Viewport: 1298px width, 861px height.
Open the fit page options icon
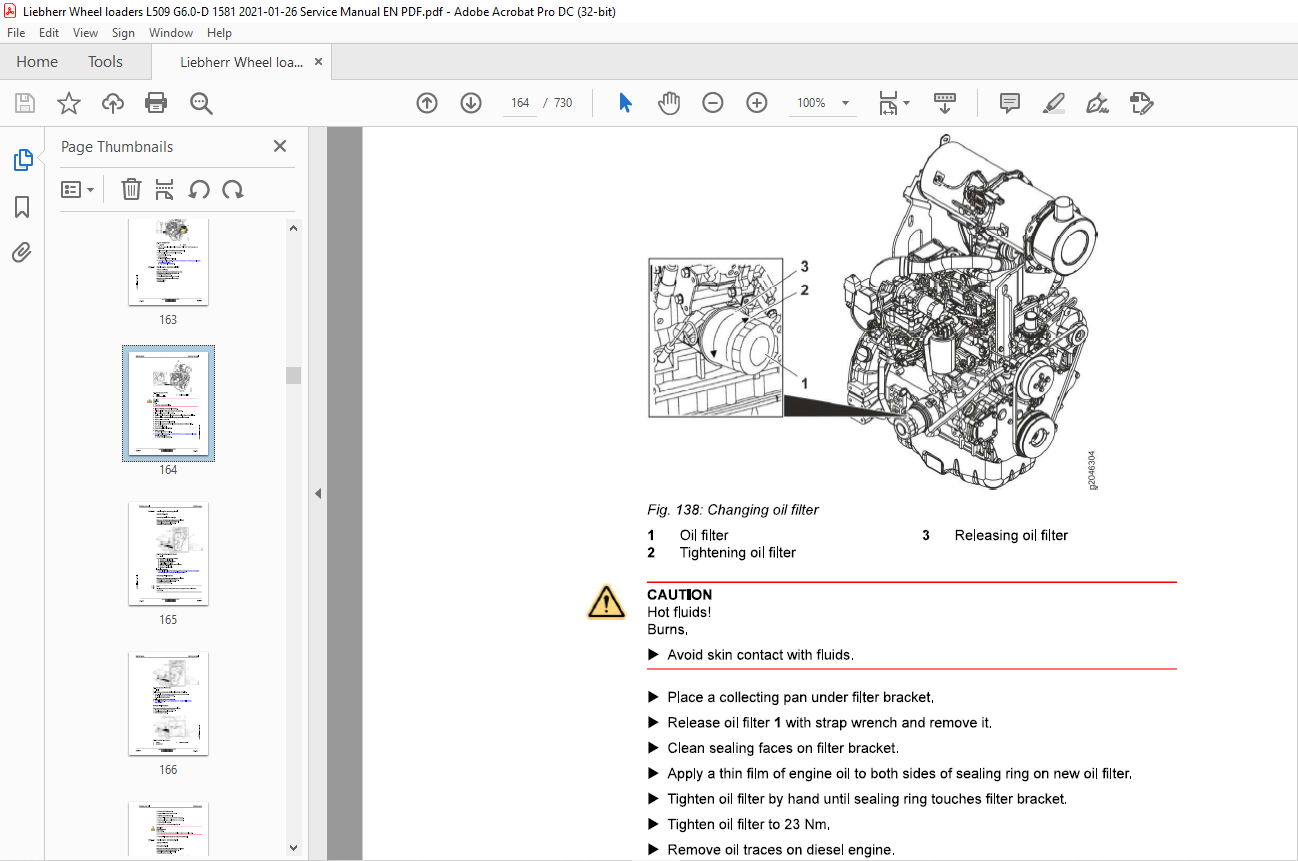click(894, 103)
